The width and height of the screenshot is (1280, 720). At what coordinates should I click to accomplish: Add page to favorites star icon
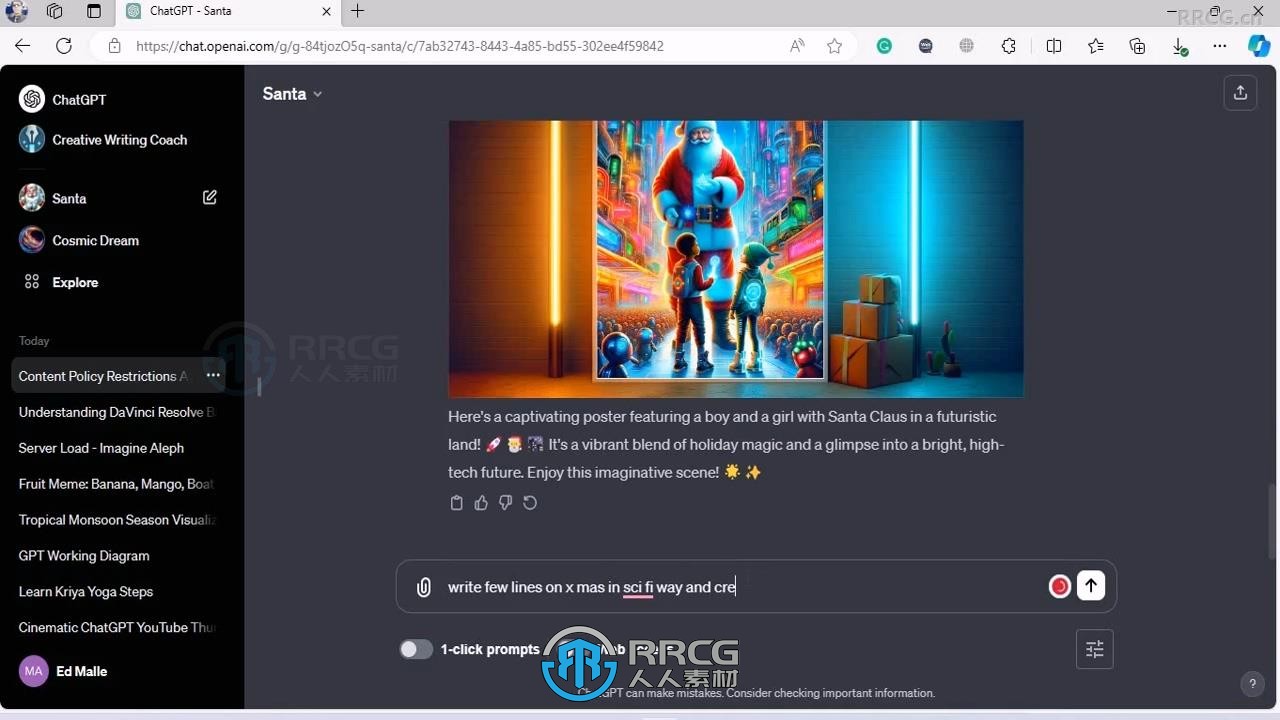click(x=835, y=46)
